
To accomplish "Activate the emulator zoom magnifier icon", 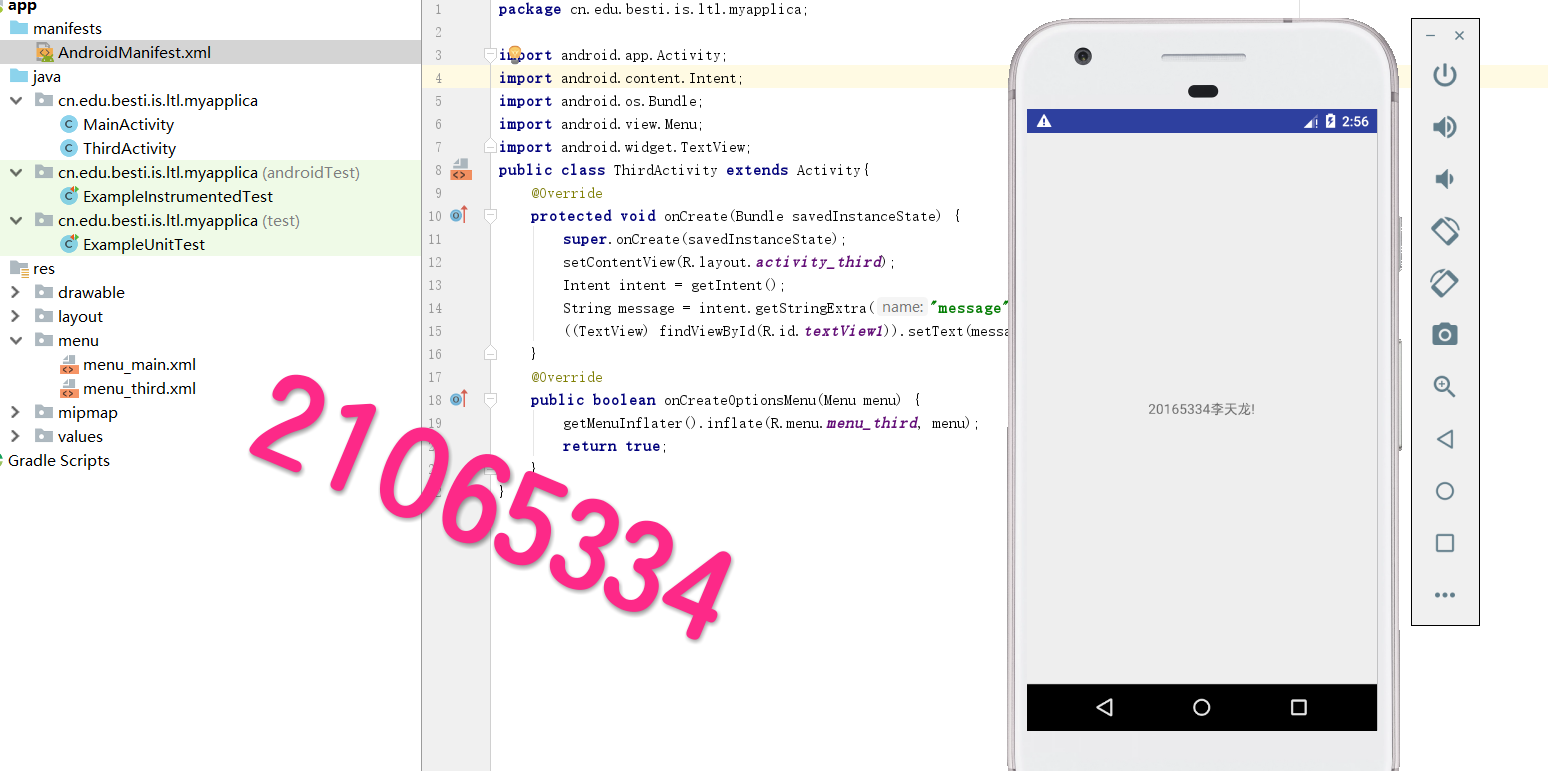I will pyautogui.click(x=1444, y=386).
